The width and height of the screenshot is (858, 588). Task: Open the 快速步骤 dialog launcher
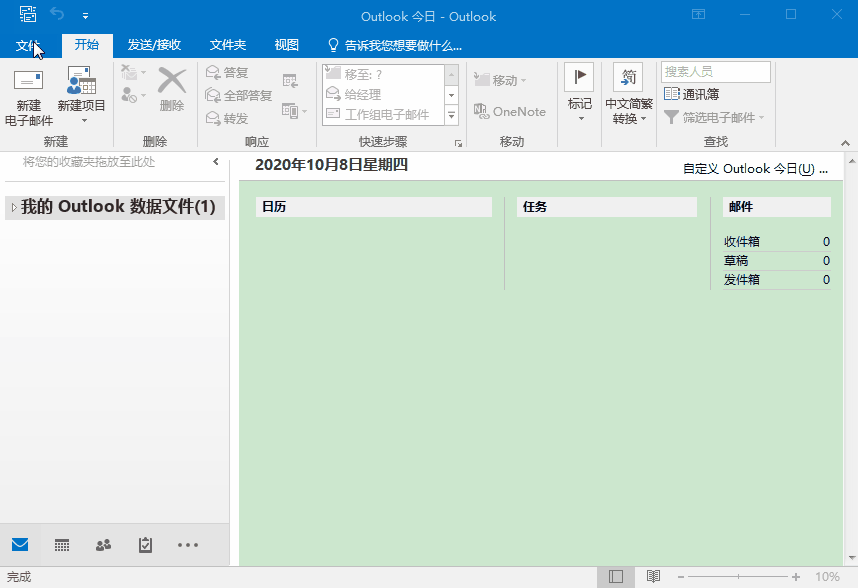(459, 143)
